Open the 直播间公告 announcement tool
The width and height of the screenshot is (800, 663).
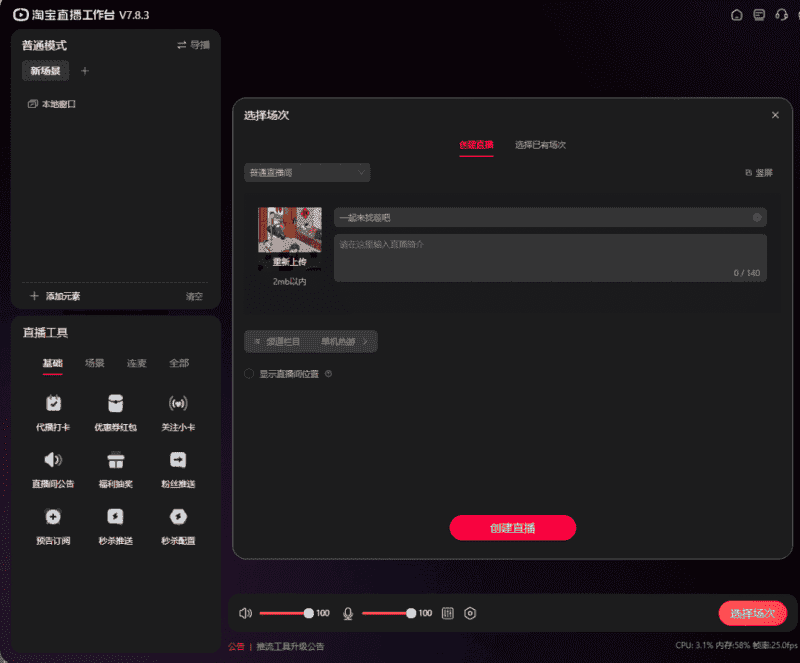tap(53, 461)
